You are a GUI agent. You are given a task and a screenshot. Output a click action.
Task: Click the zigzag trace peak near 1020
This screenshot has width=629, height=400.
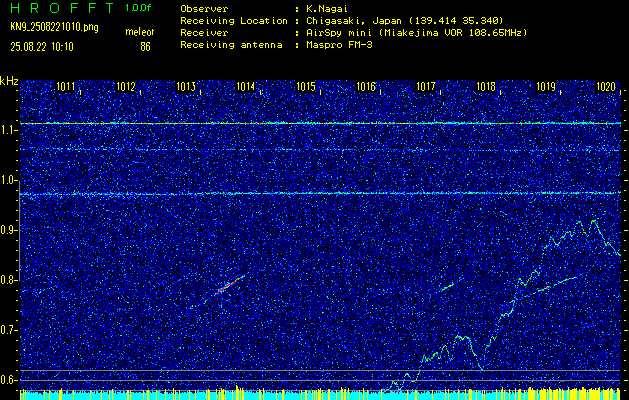(593, 220)
